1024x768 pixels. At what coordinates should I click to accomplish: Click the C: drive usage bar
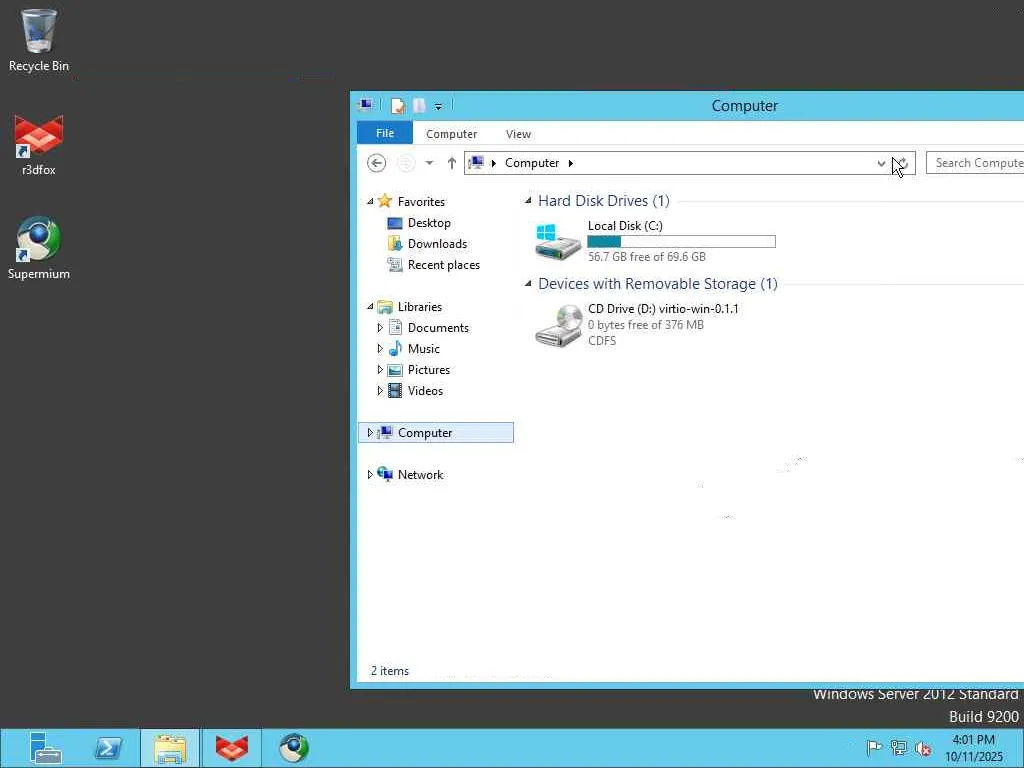[681, 242]
